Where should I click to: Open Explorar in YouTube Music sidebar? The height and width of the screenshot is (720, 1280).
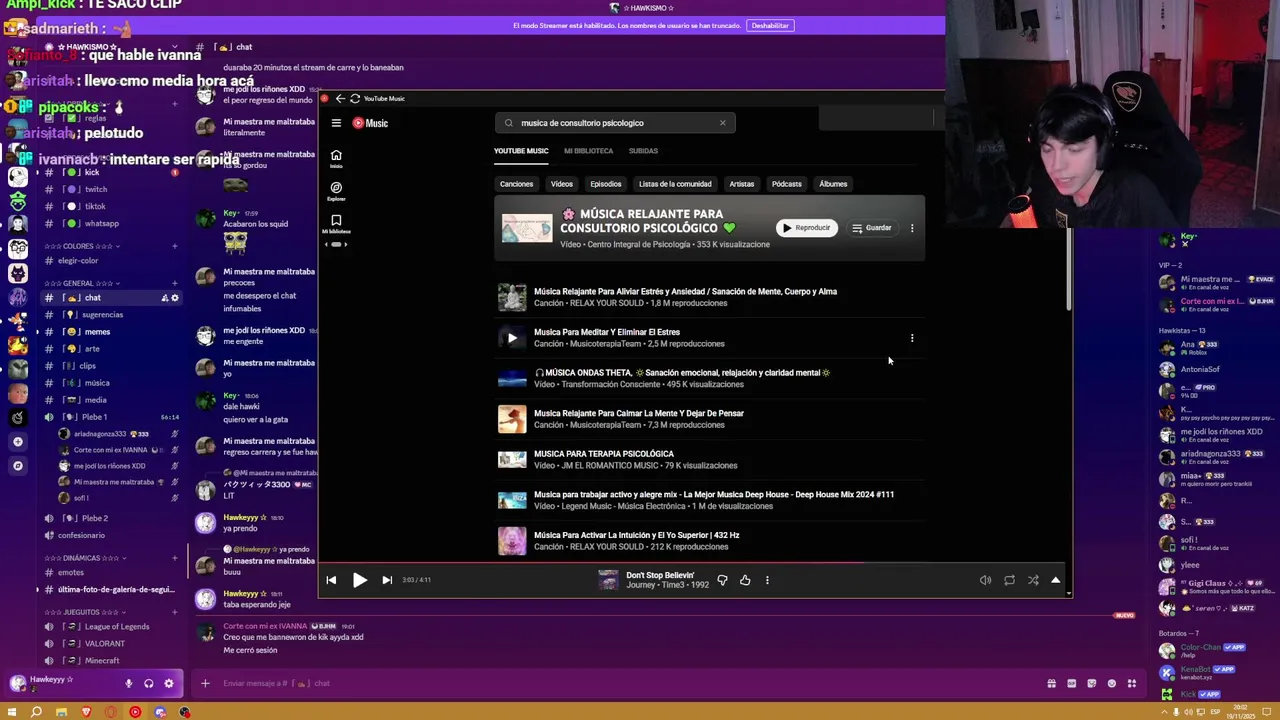[x=336, y=191]
